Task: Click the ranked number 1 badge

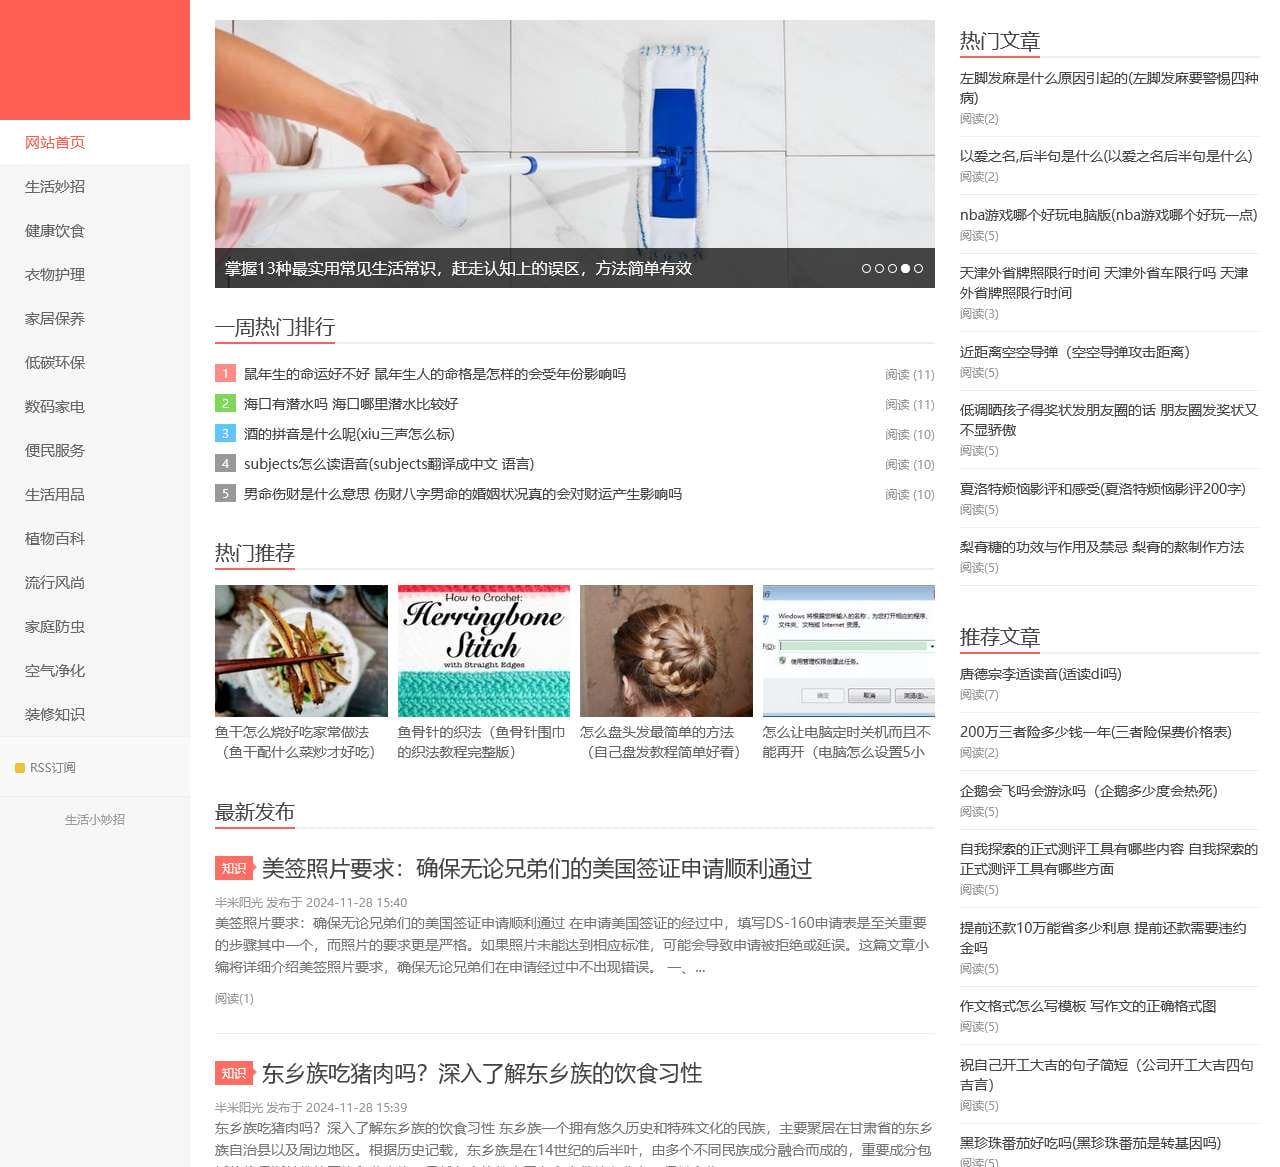Action: 225,373
